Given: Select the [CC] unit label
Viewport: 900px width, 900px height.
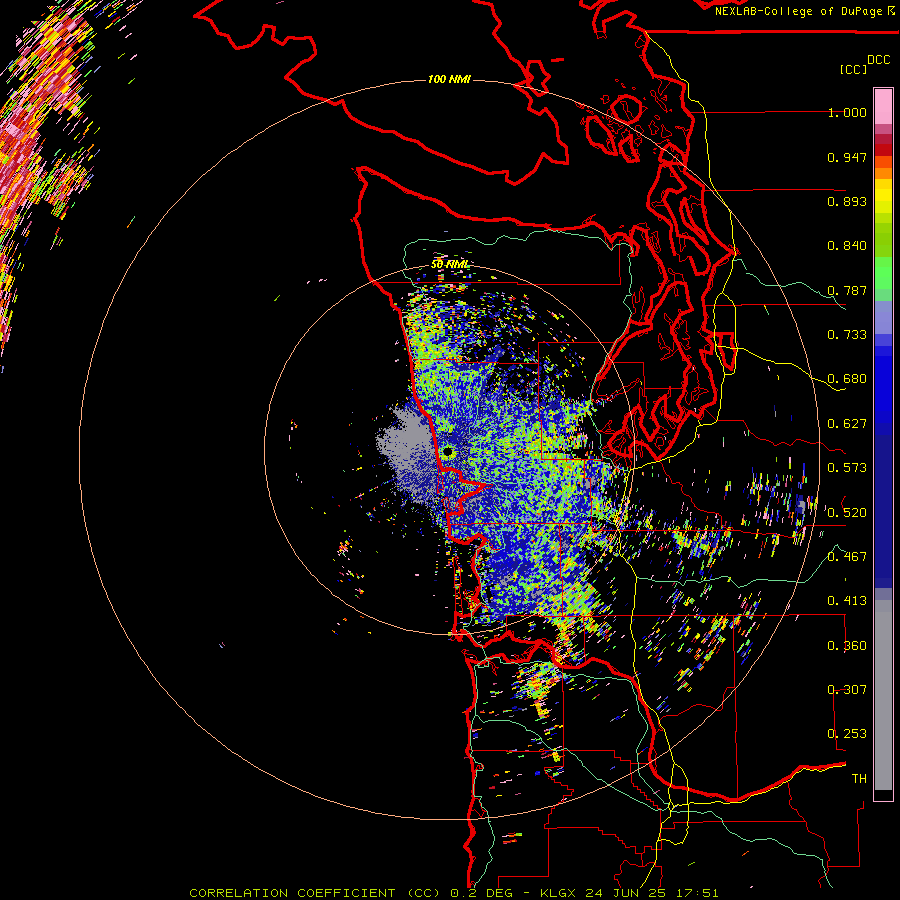Looking at the screenshot, I should coord(853,69).
